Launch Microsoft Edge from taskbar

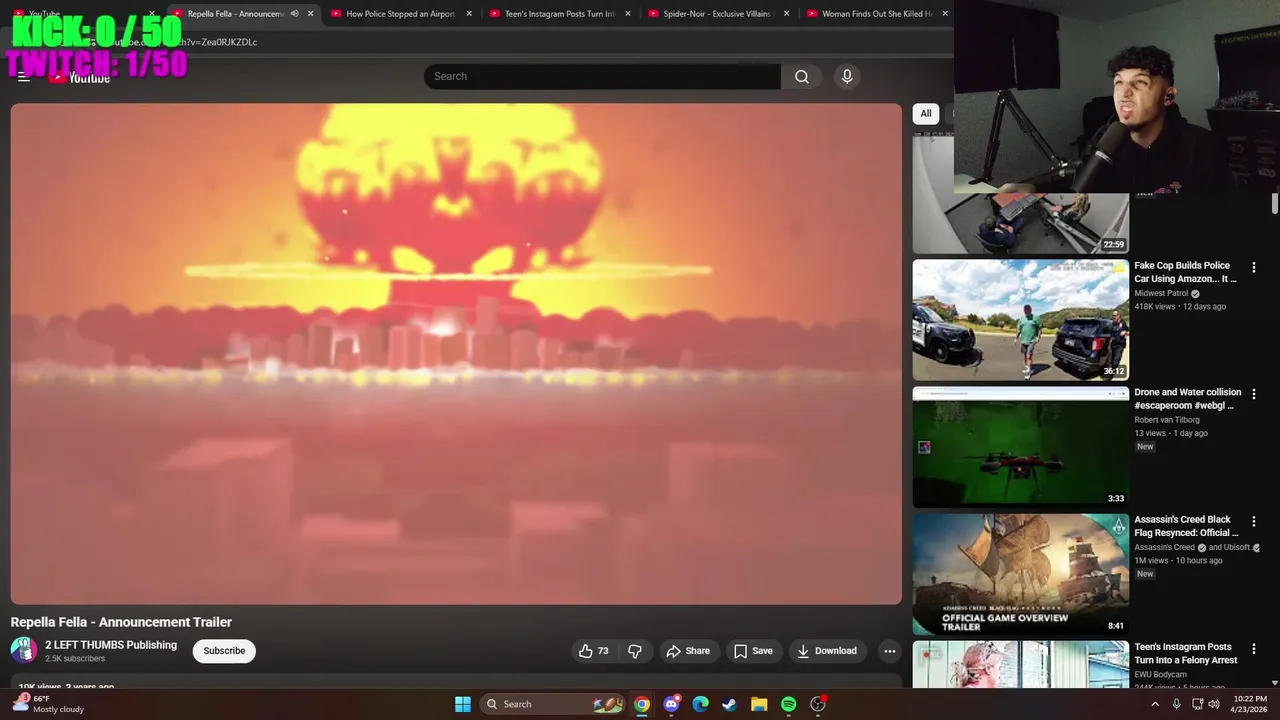(700, 704)
